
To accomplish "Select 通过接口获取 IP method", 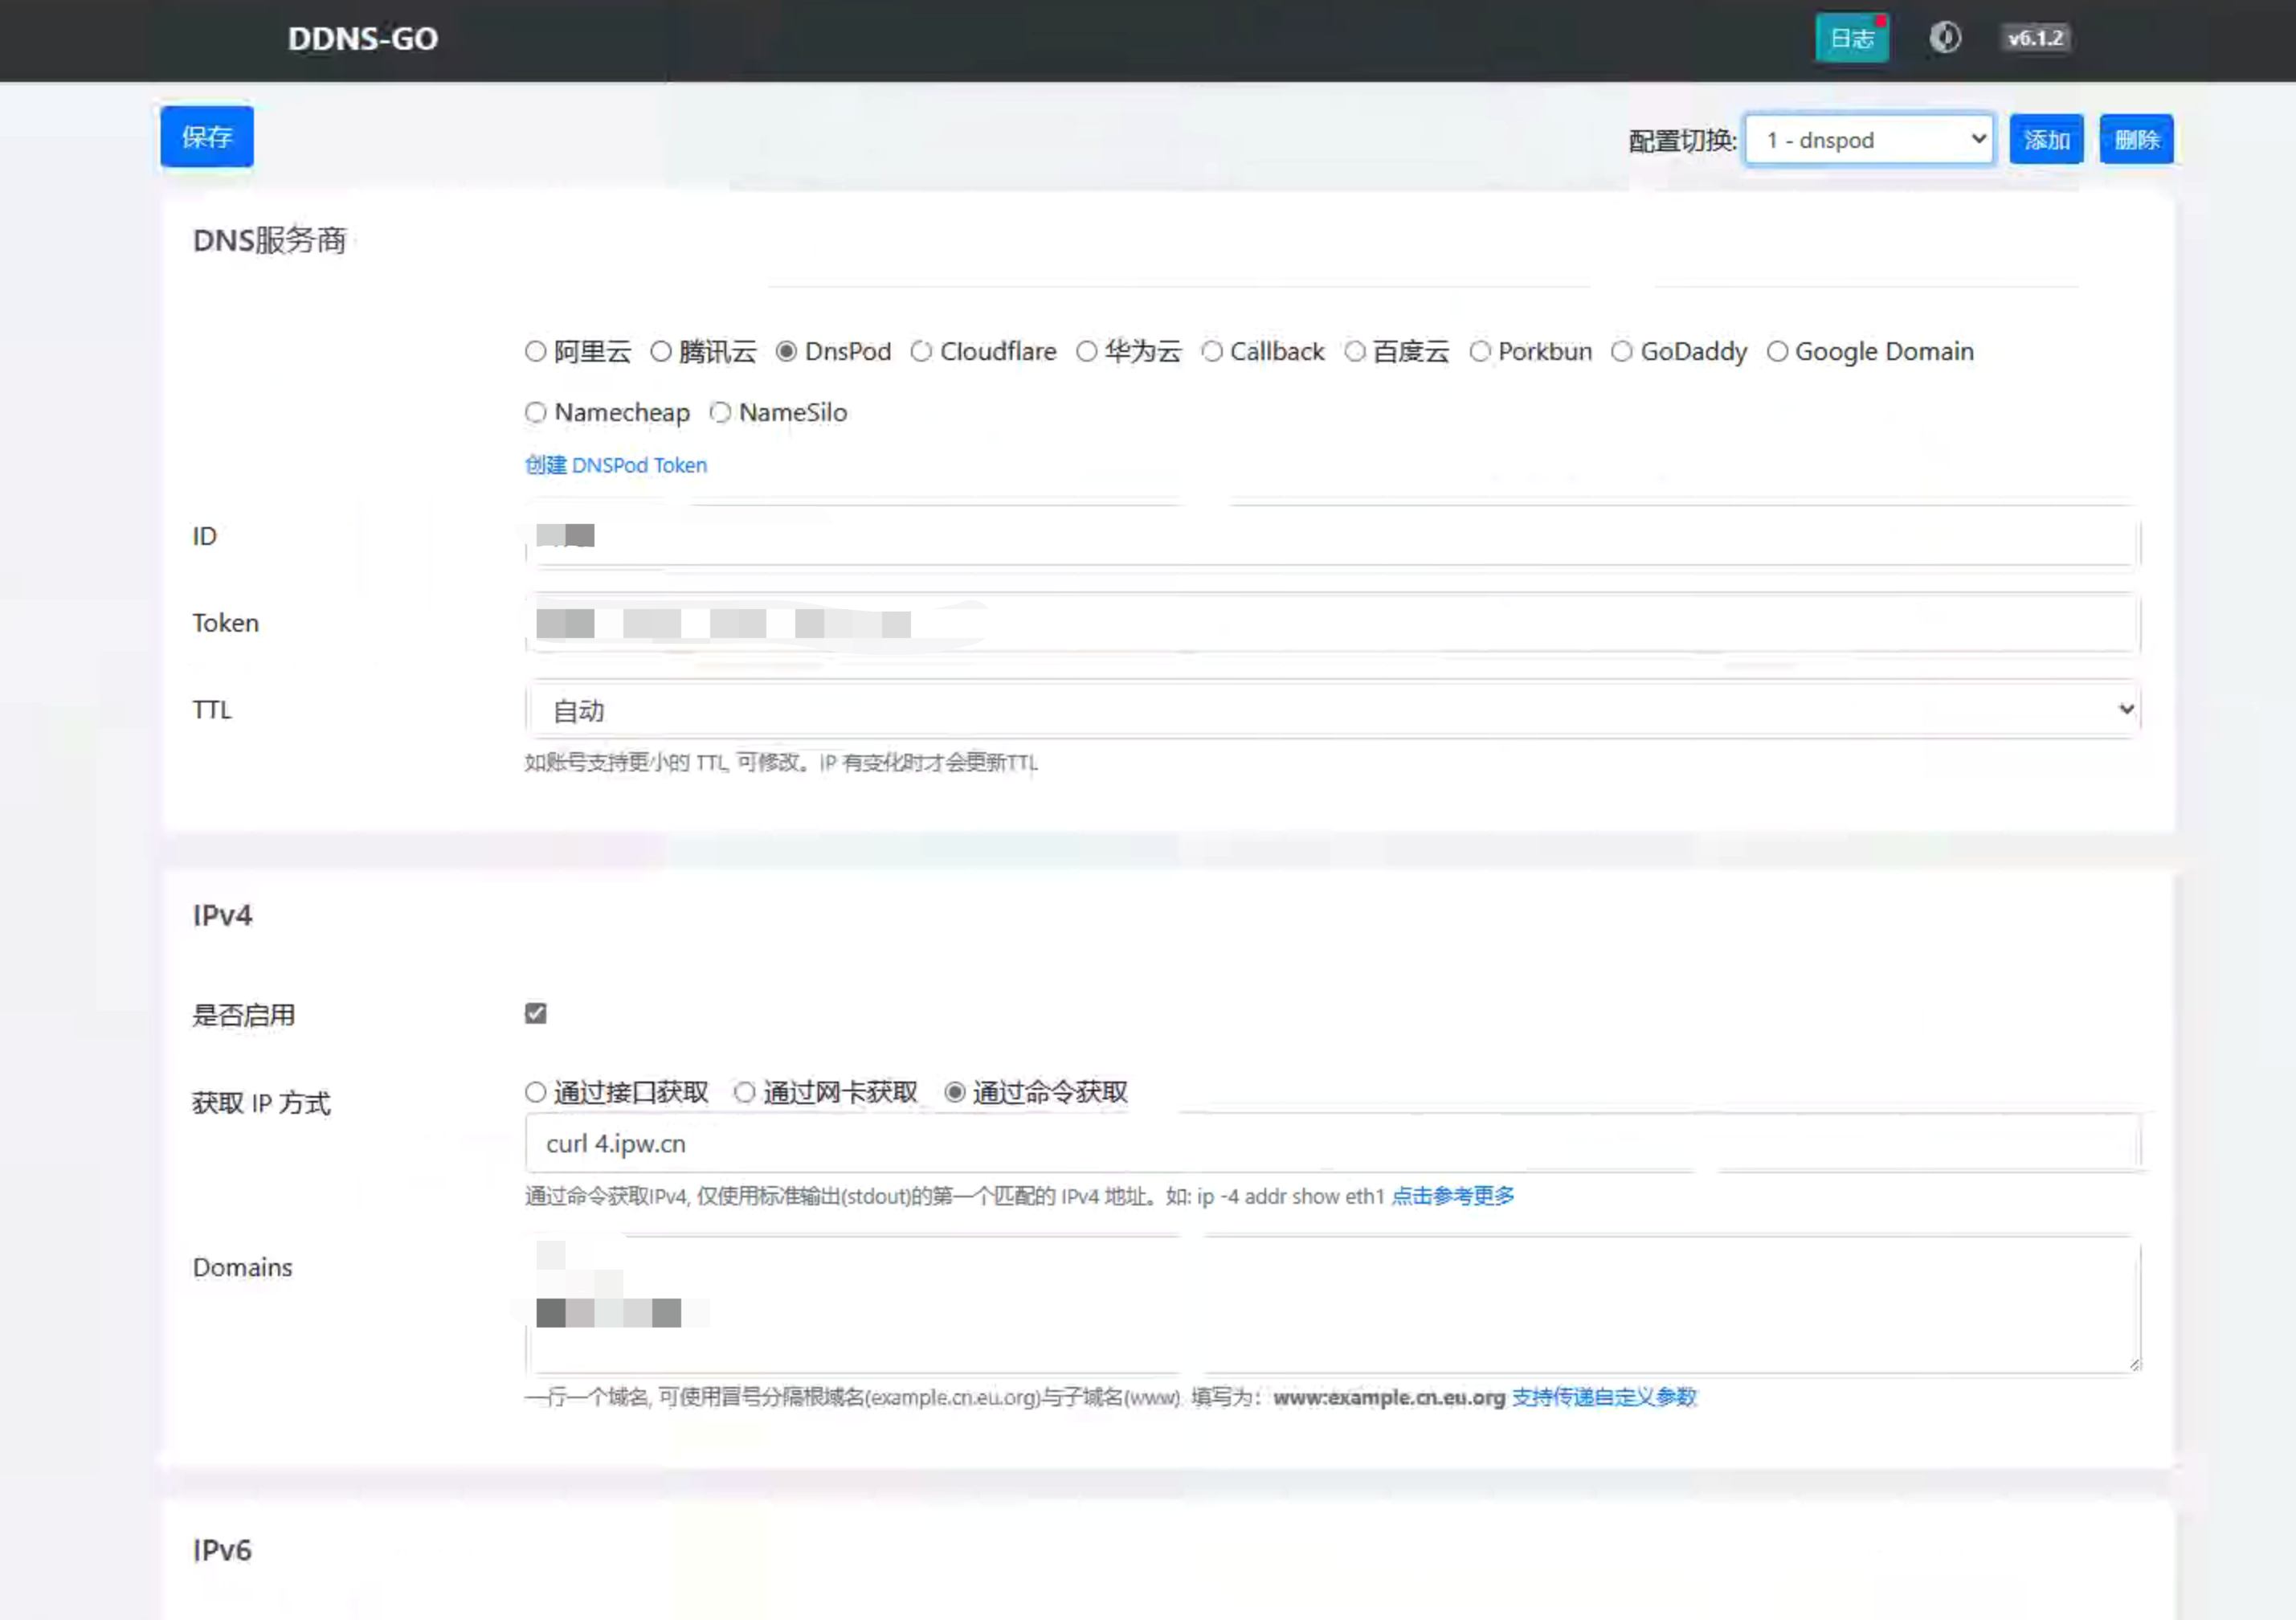I will click(536, 1092).
